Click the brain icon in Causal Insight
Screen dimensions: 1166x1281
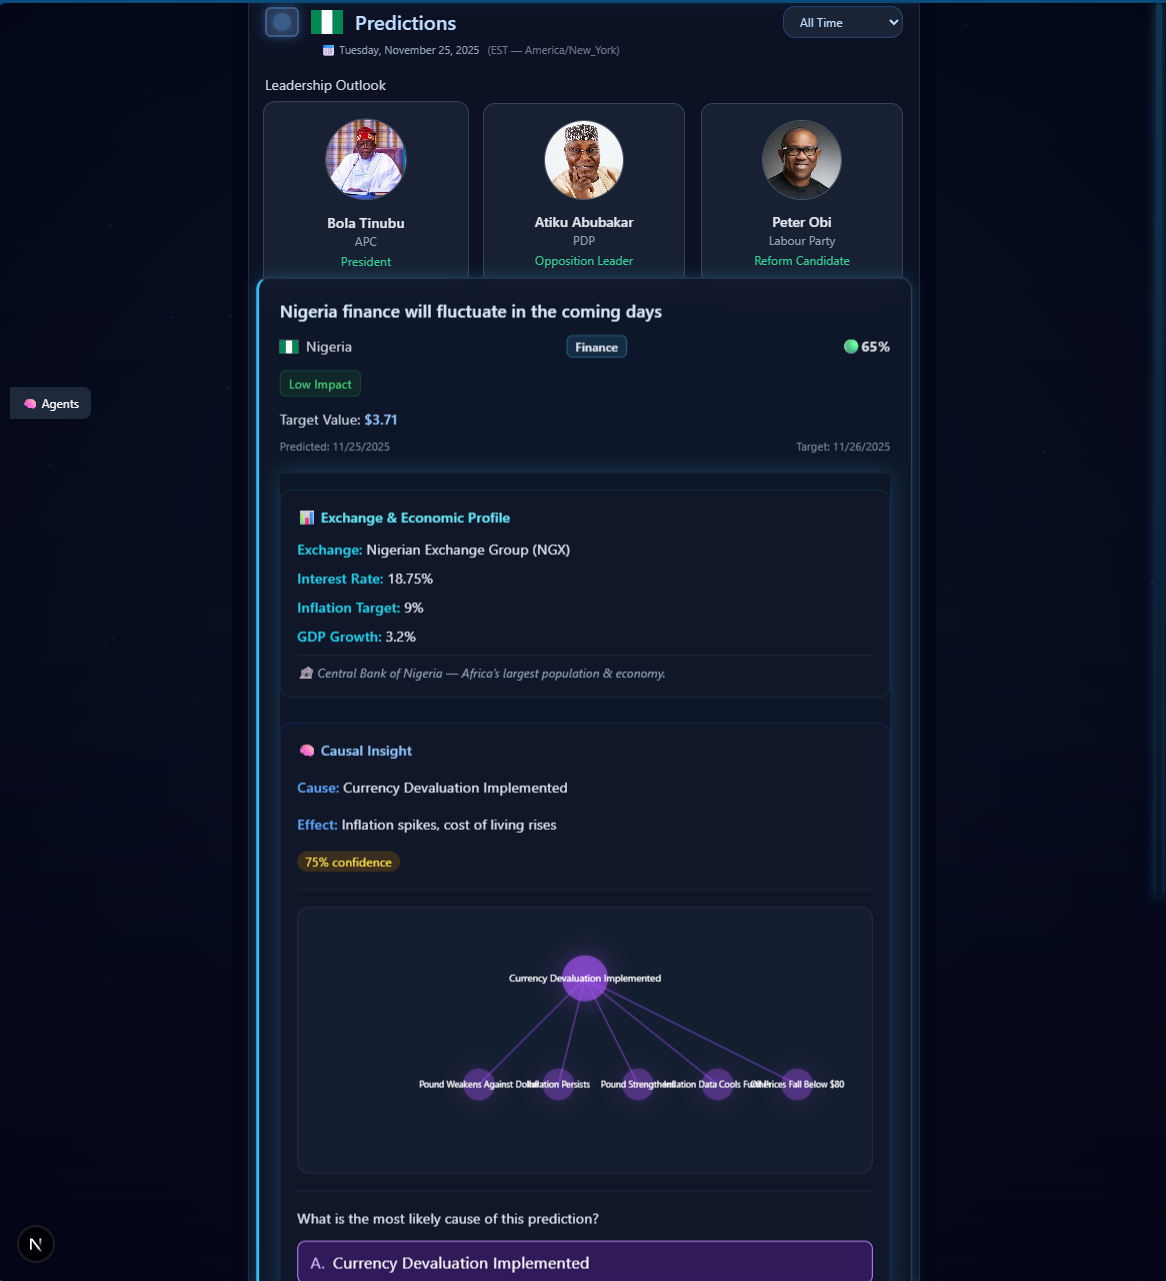point(307,751)
